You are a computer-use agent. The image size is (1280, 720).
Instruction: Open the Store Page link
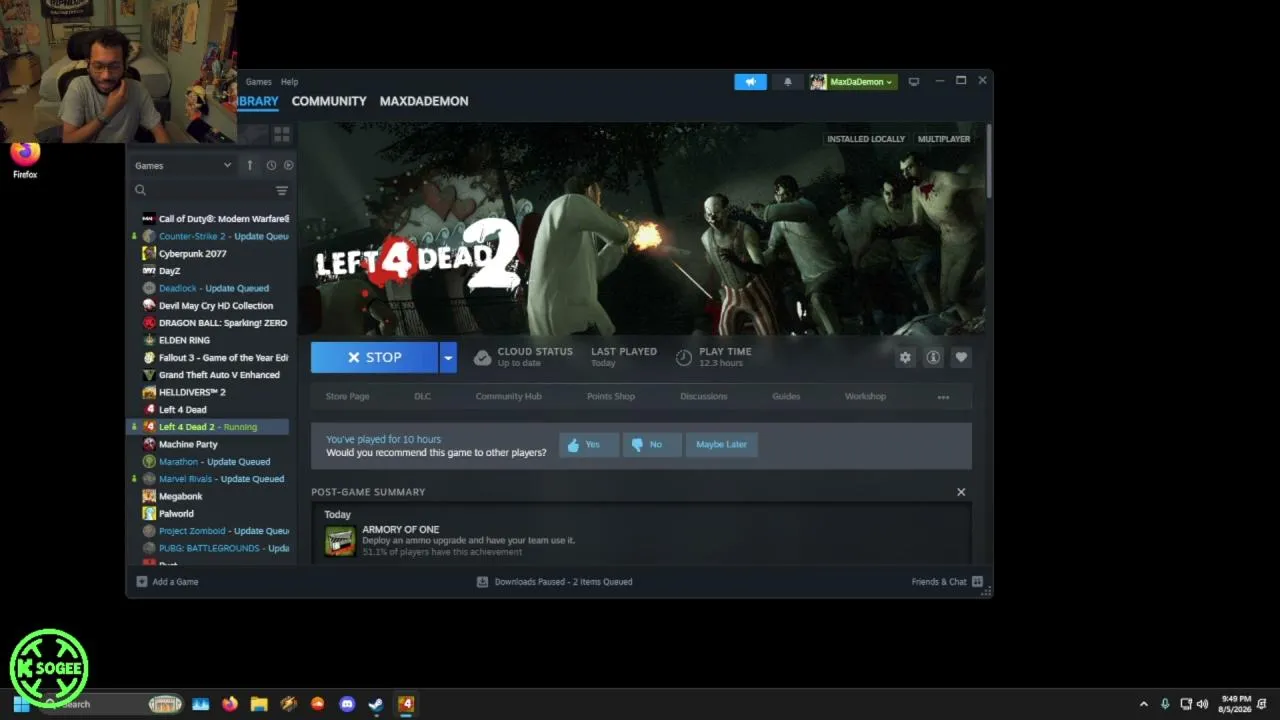tap(347, 397)
